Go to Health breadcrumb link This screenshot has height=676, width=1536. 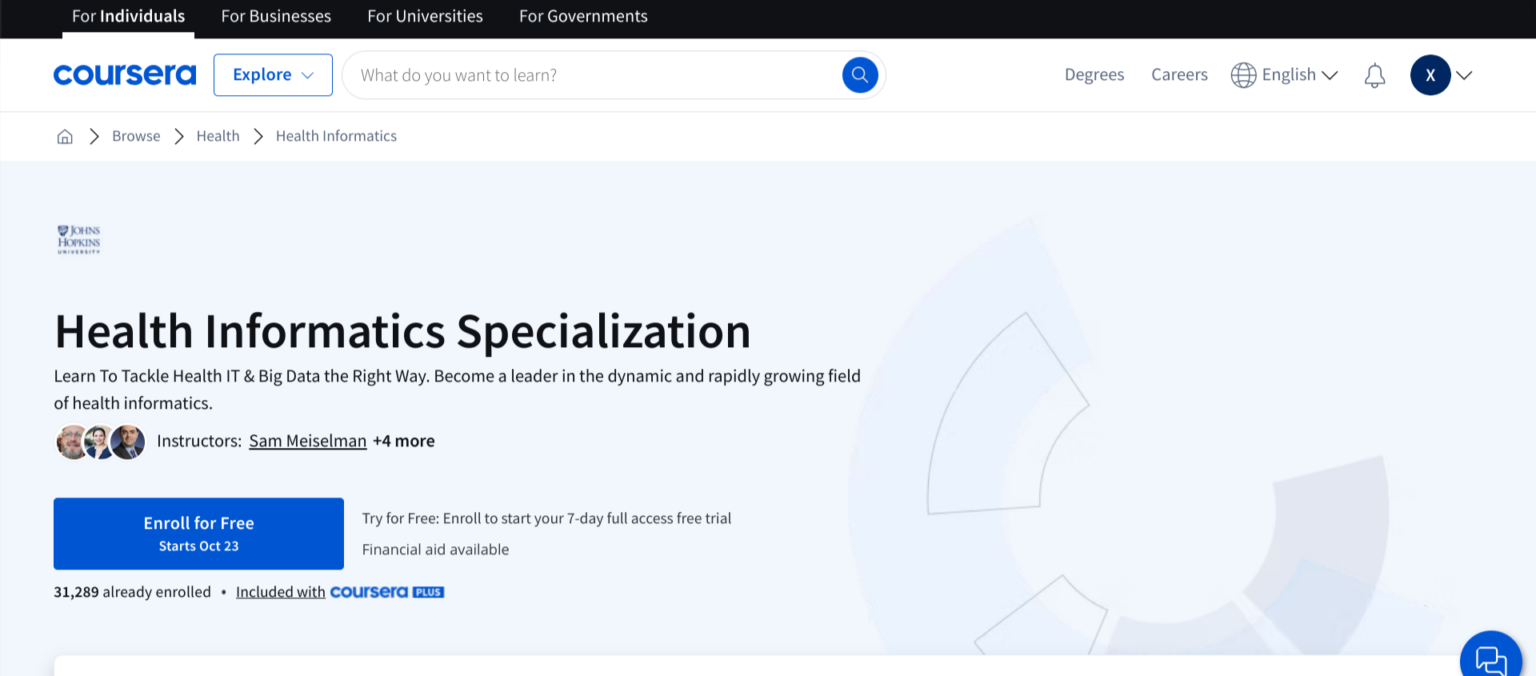point(218,137)
